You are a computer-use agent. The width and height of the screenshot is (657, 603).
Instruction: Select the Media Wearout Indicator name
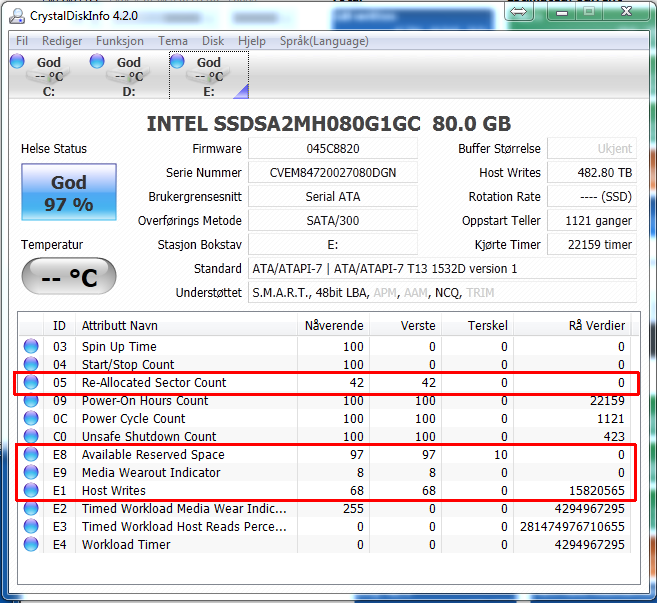coord(151,473)
